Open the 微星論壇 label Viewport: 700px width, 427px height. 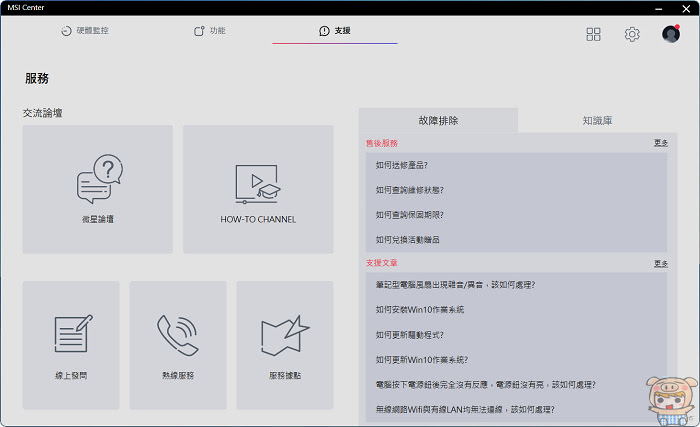98,219
